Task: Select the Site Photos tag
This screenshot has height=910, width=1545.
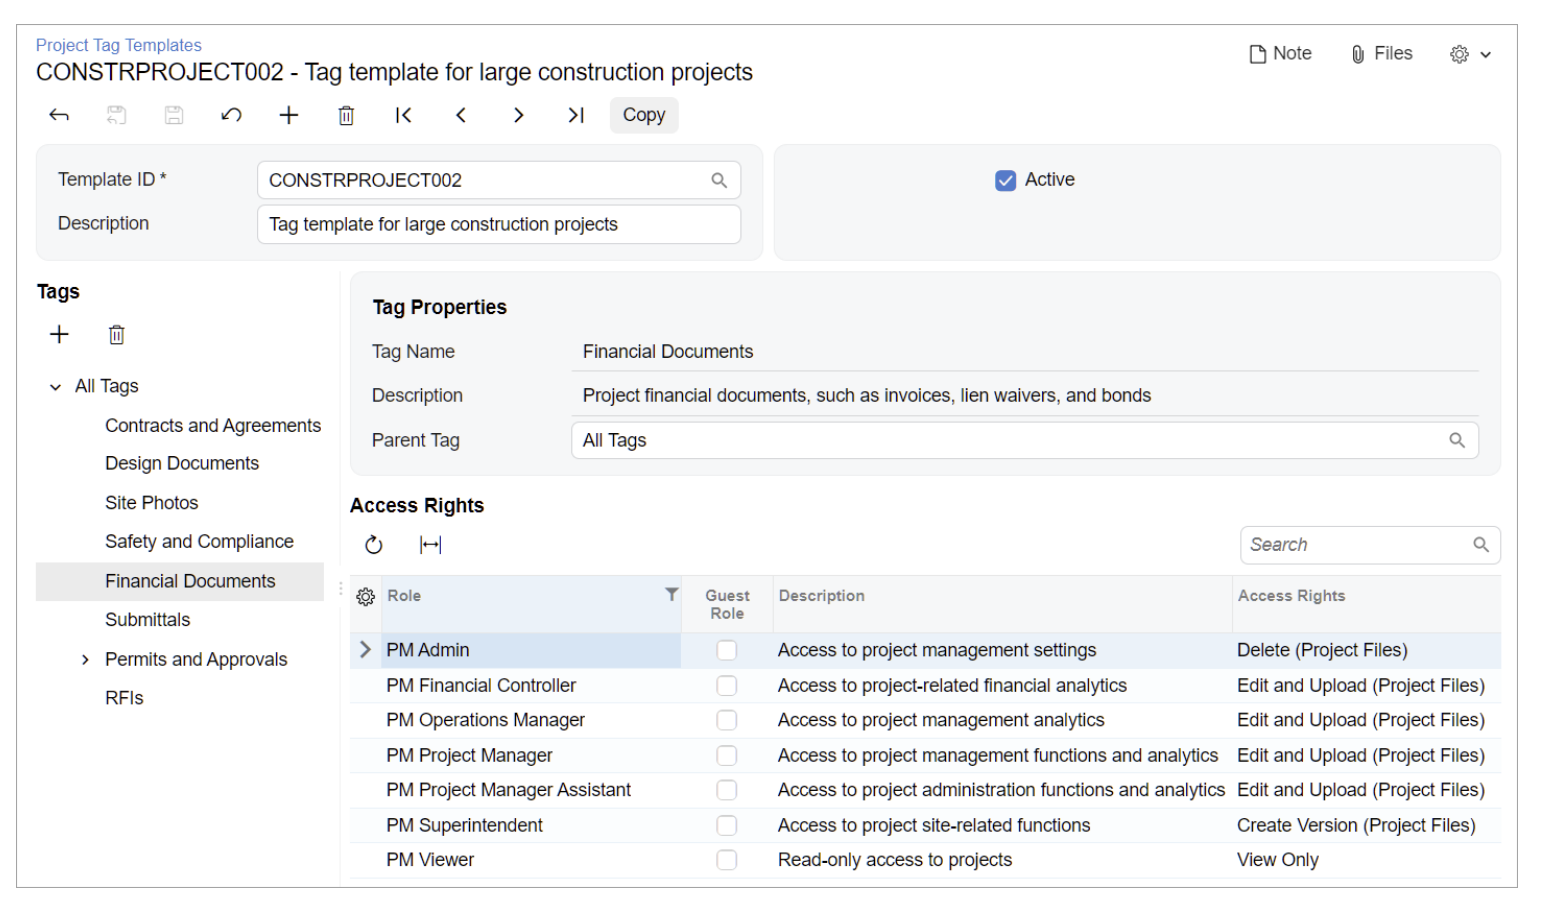Action: pos(152,503)
